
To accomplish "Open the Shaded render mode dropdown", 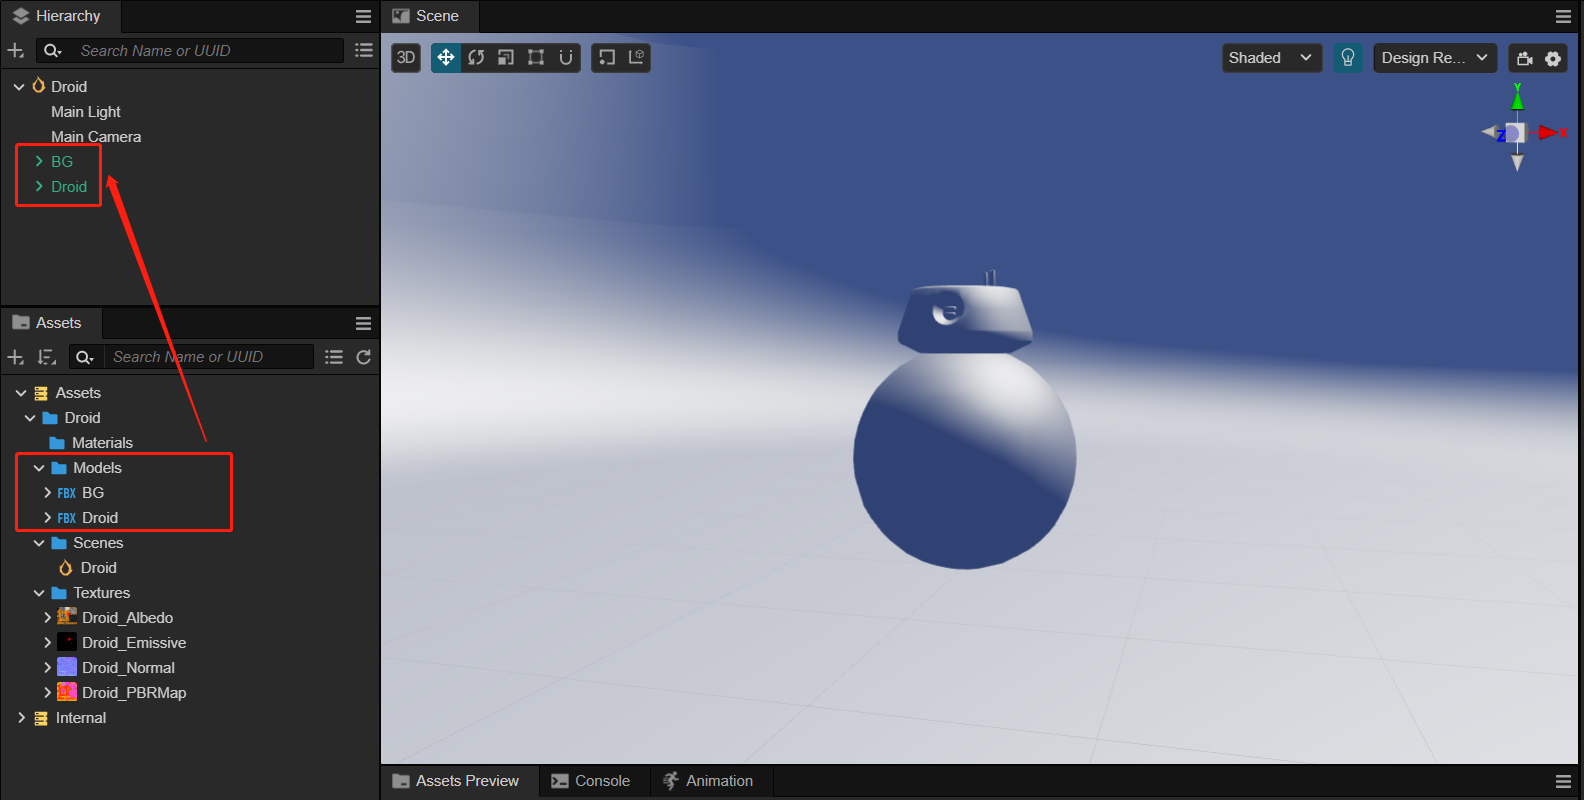I will coord(1272,58).
